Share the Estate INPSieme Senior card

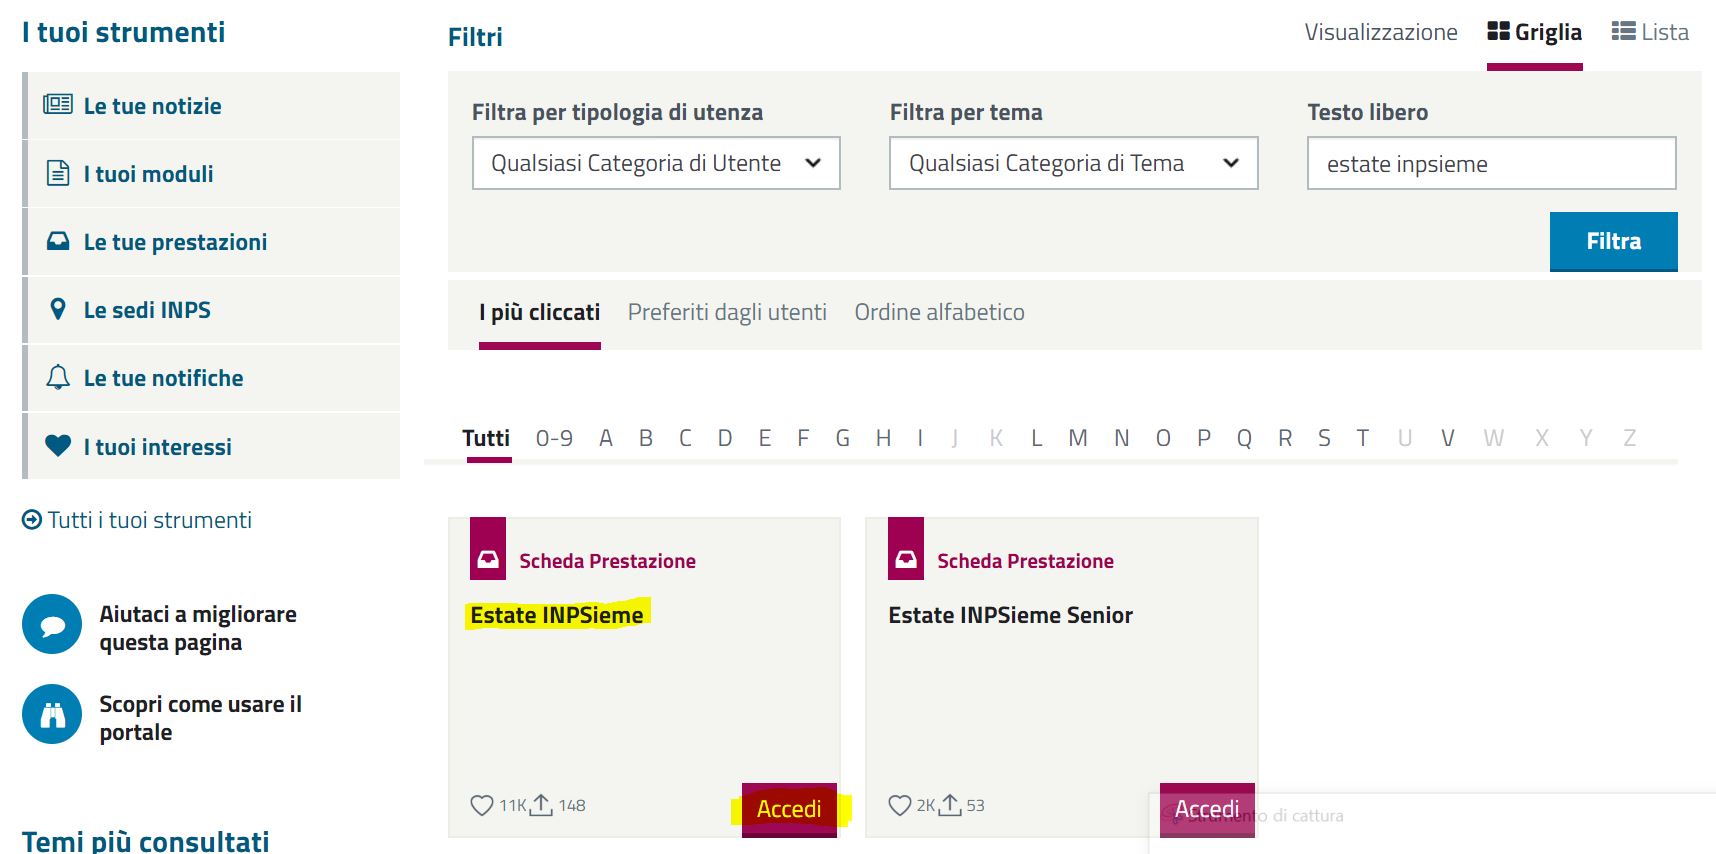950,804
